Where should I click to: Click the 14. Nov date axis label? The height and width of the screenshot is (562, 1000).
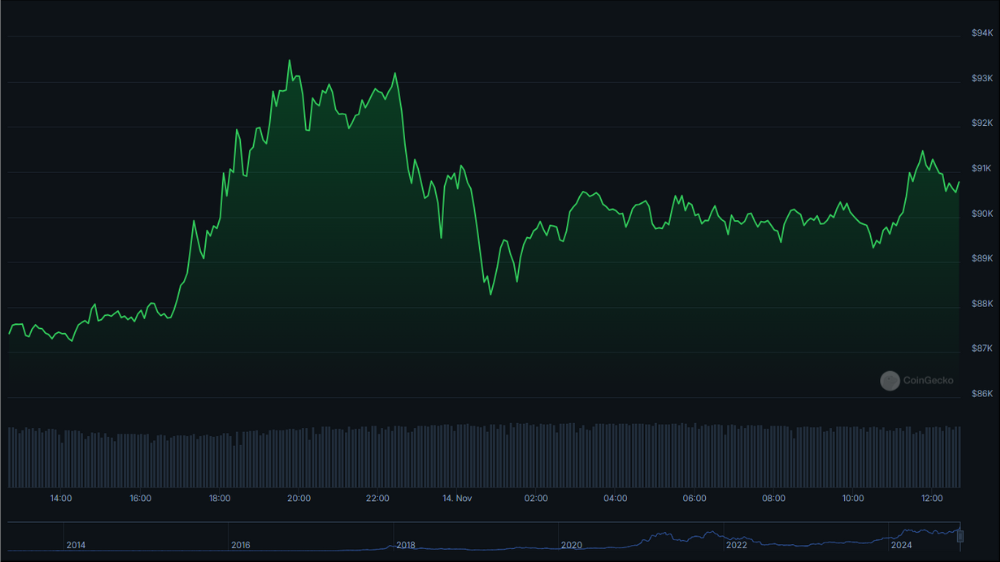[x=457, y=498]
